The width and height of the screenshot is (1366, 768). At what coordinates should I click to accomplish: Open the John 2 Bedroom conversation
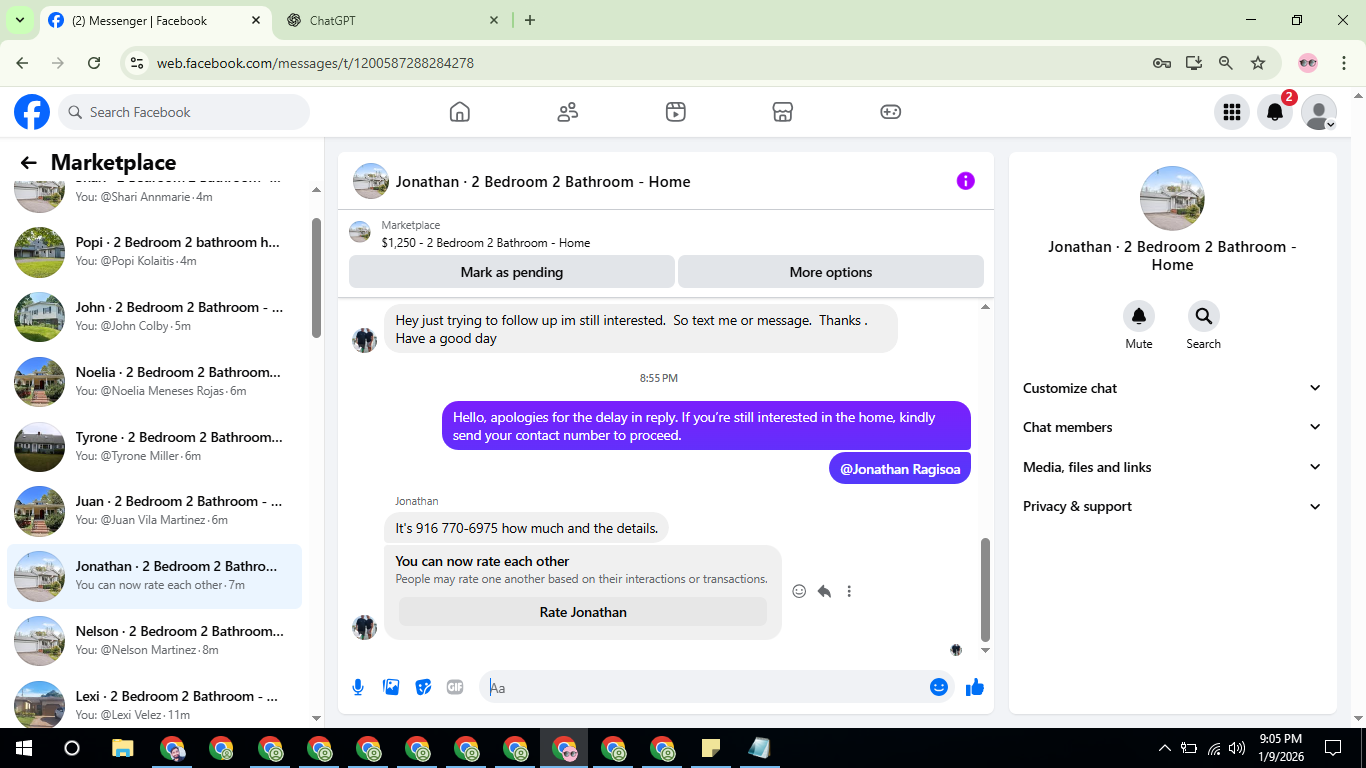pos(155,317)
